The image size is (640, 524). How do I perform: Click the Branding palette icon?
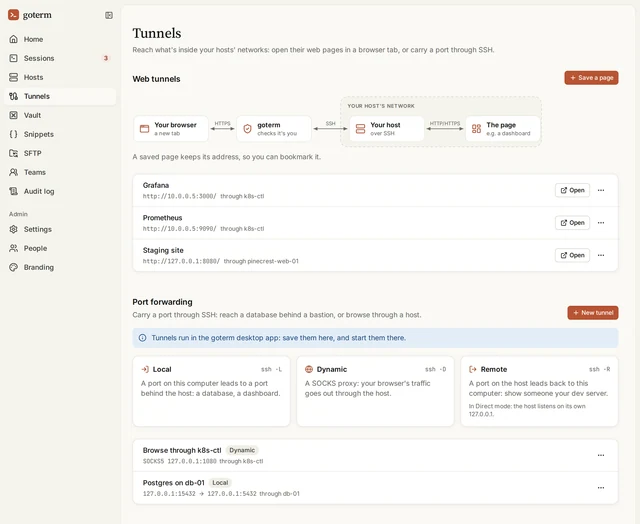point(13,267)
